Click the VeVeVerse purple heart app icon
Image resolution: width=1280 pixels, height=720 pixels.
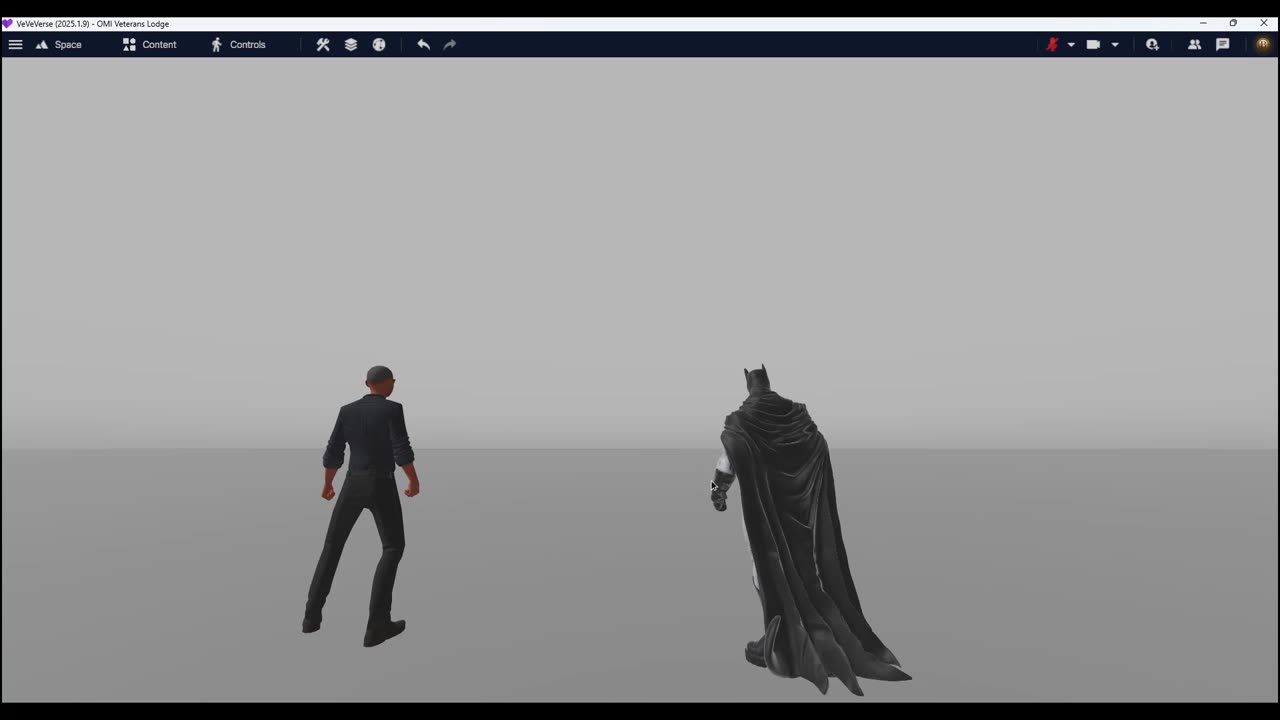(7, 23)
